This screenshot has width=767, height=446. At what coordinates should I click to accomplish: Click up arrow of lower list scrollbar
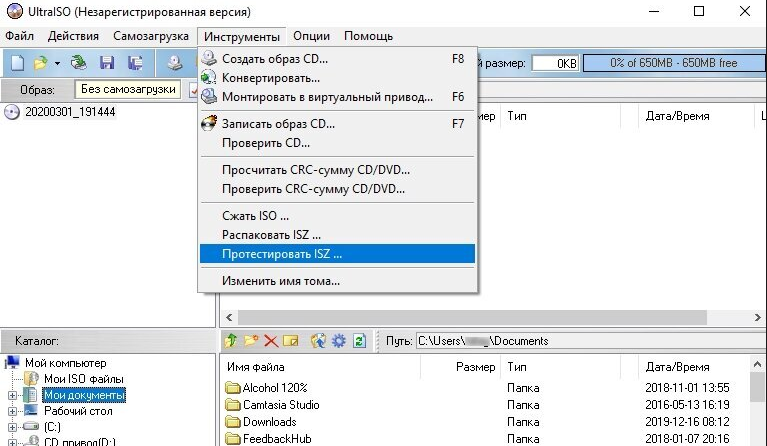(x=757, y=364)
